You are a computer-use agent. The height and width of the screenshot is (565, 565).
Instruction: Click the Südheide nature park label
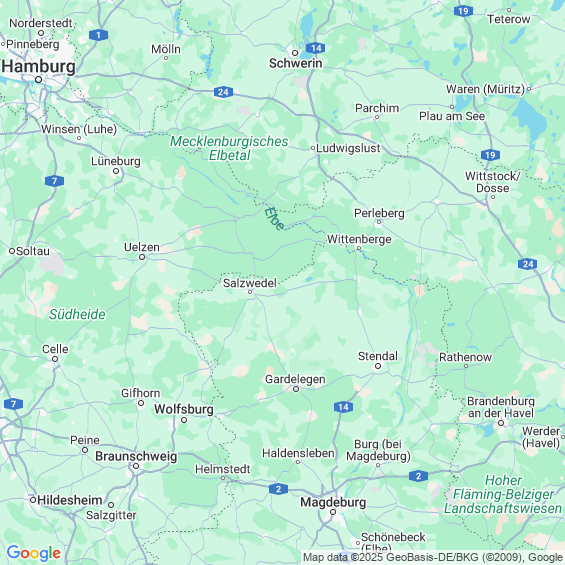click(x=77, y=314)
